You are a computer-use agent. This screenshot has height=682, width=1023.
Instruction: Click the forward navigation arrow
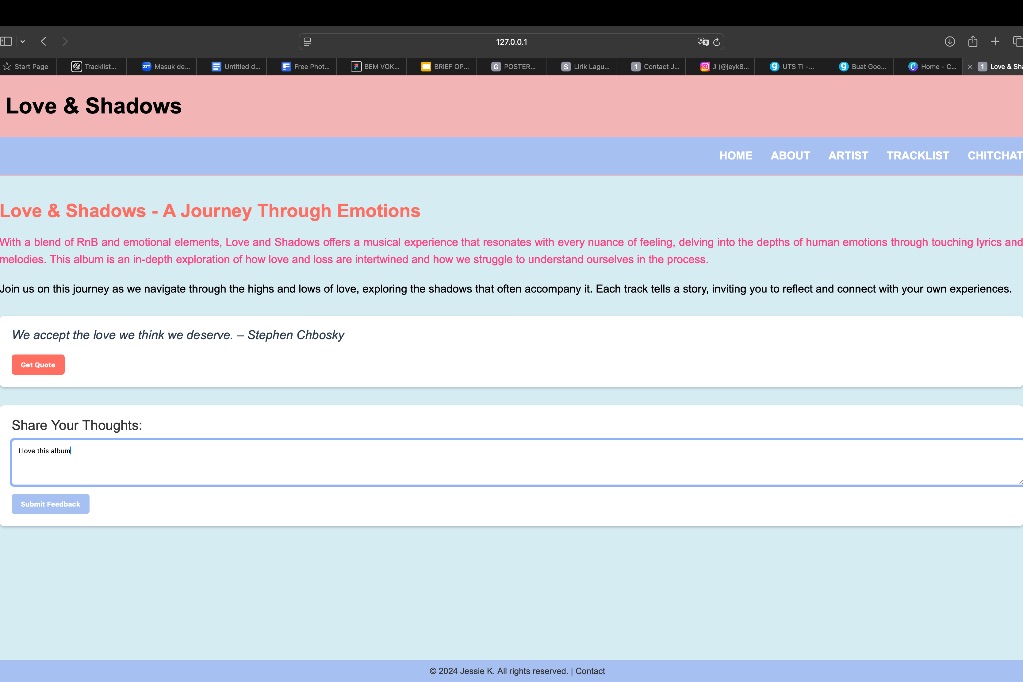click(x=64, y=41)
